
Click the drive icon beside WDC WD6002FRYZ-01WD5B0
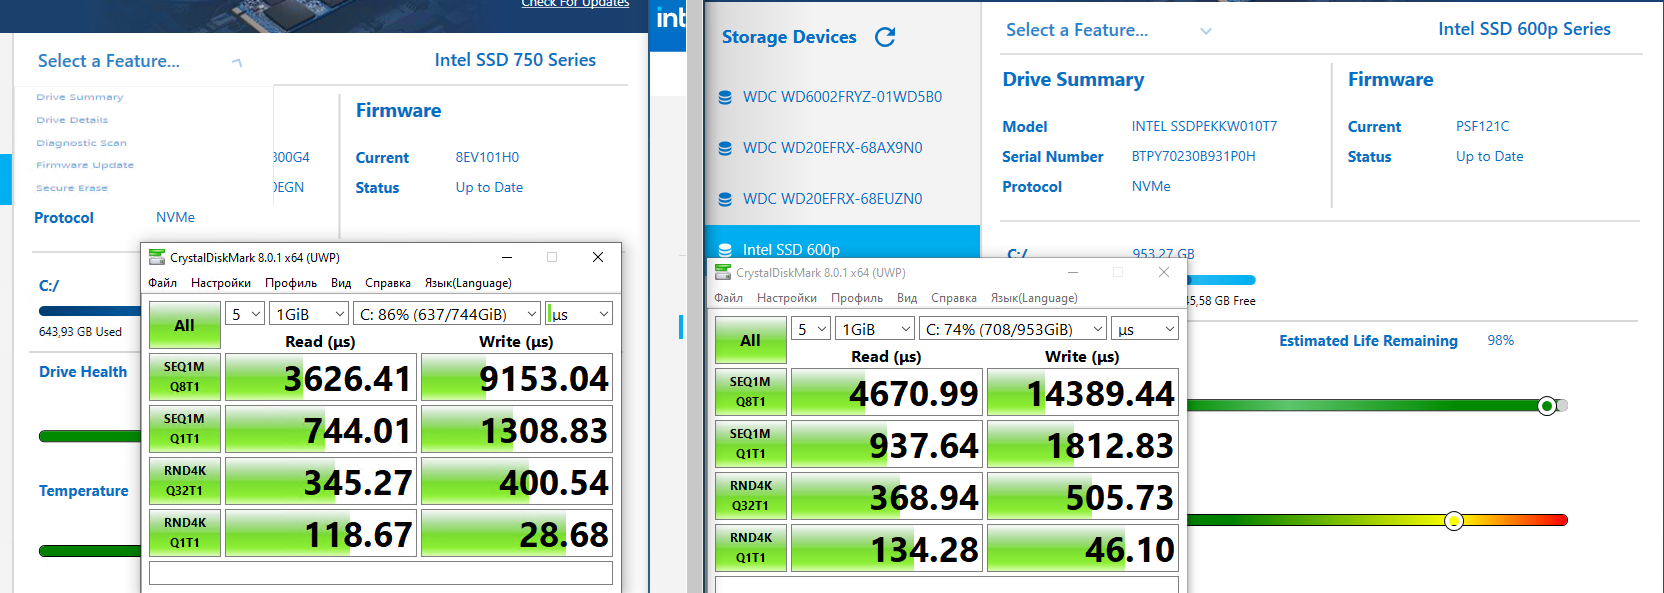point(725,97)
